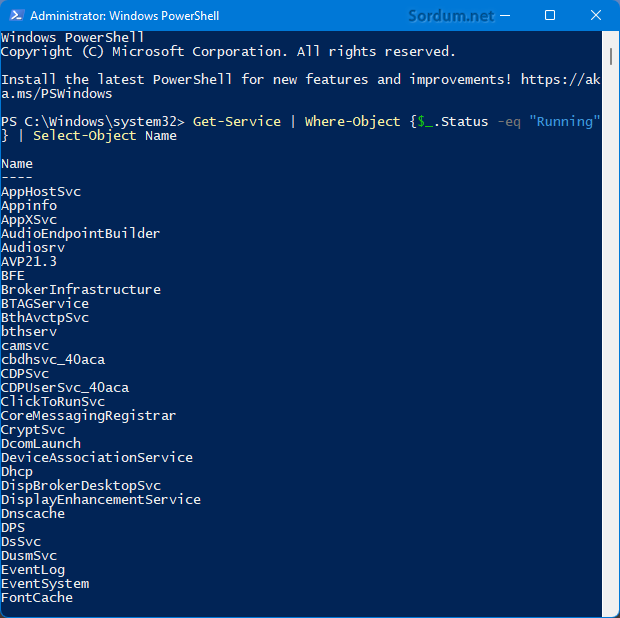The image size is (620, 618).
Task: Click the Where-Object cmdlet text
Action: pos(352,121)
